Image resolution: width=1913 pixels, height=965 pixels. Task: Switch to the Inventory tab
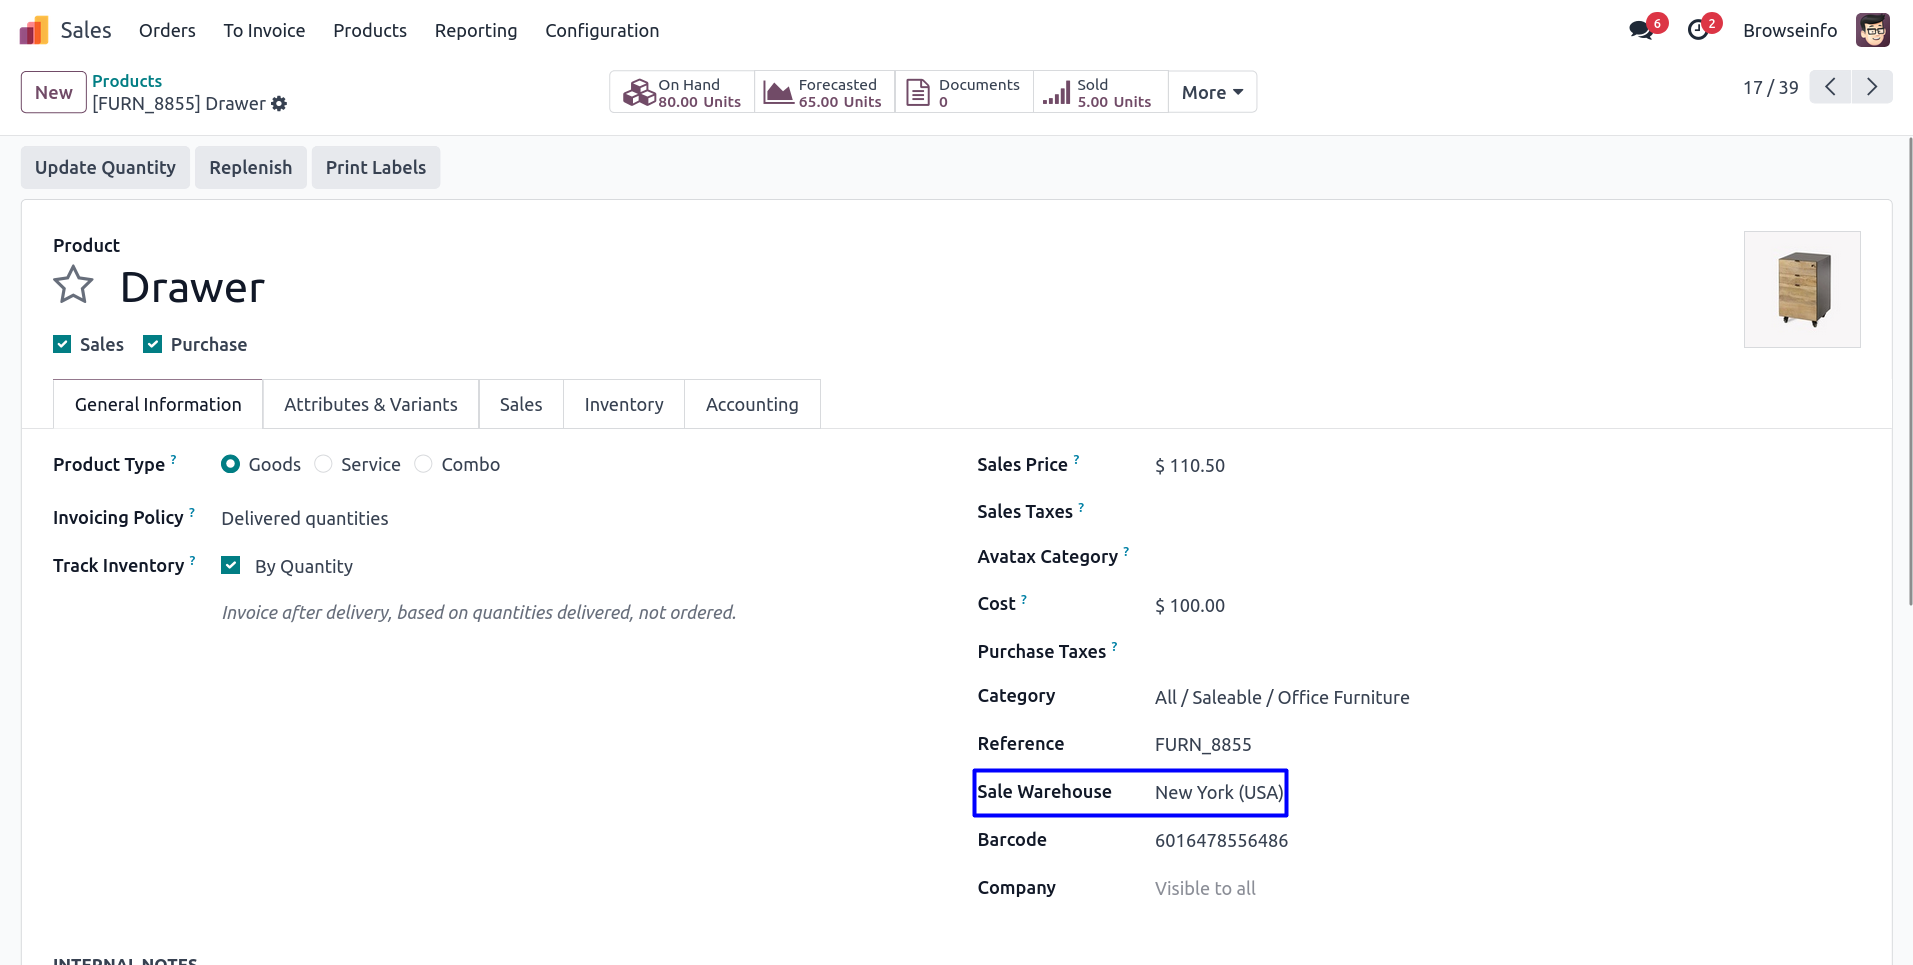[623, 404]
